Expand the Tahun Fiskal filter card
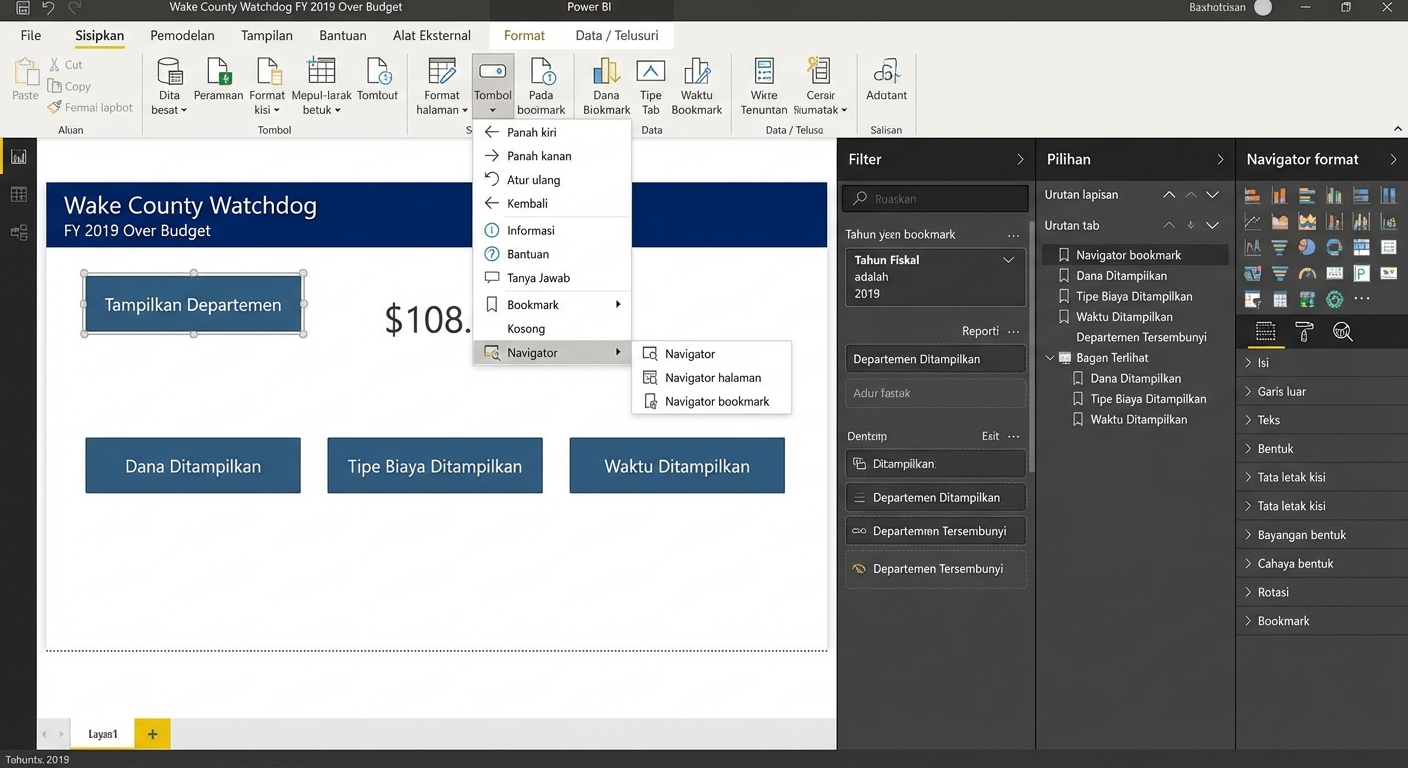Image resolution: width=1408 pixels, height=768 pixels. [x=1008, y=260]
